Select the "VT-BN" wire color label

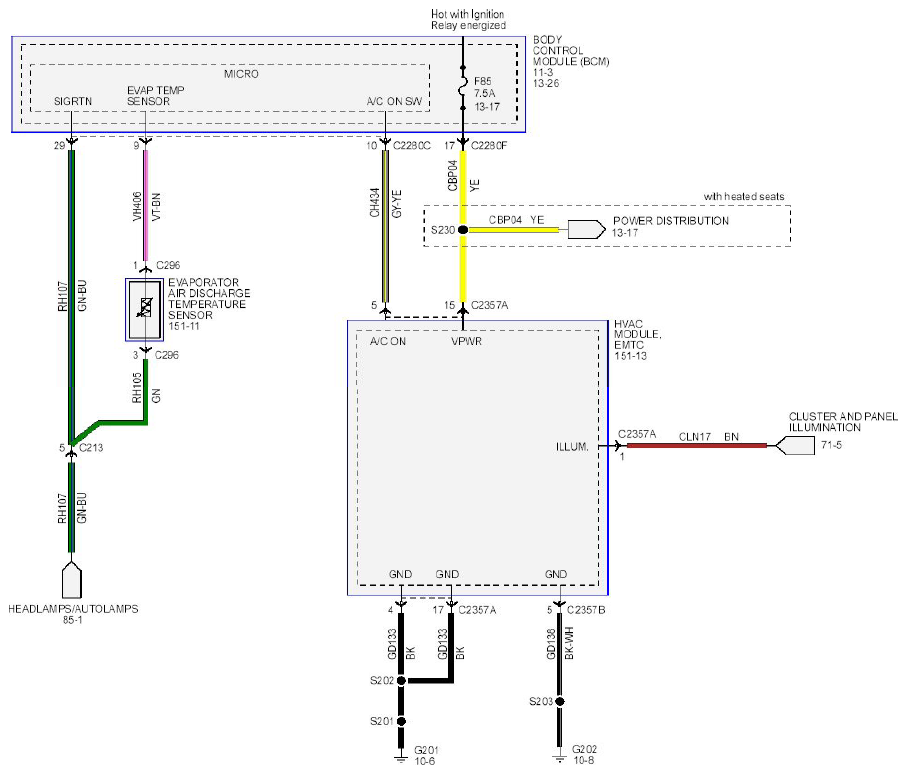click(156, 207)
